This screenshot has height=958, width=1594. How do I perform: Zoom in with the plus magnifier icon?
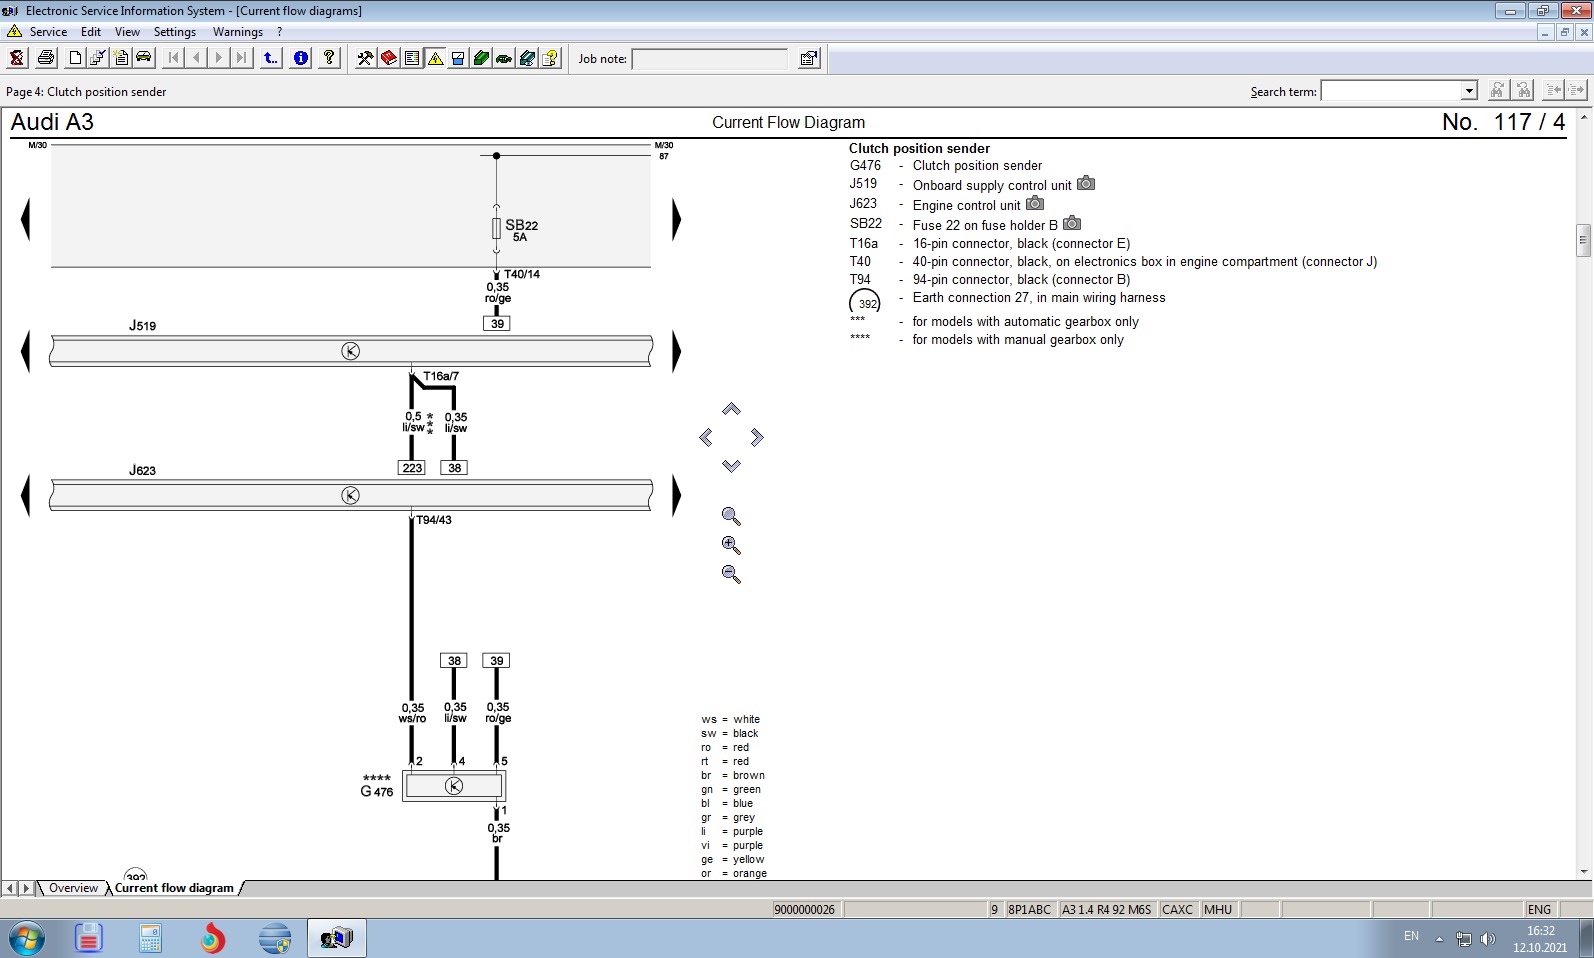pyautogui.click(x=731, y=545)
